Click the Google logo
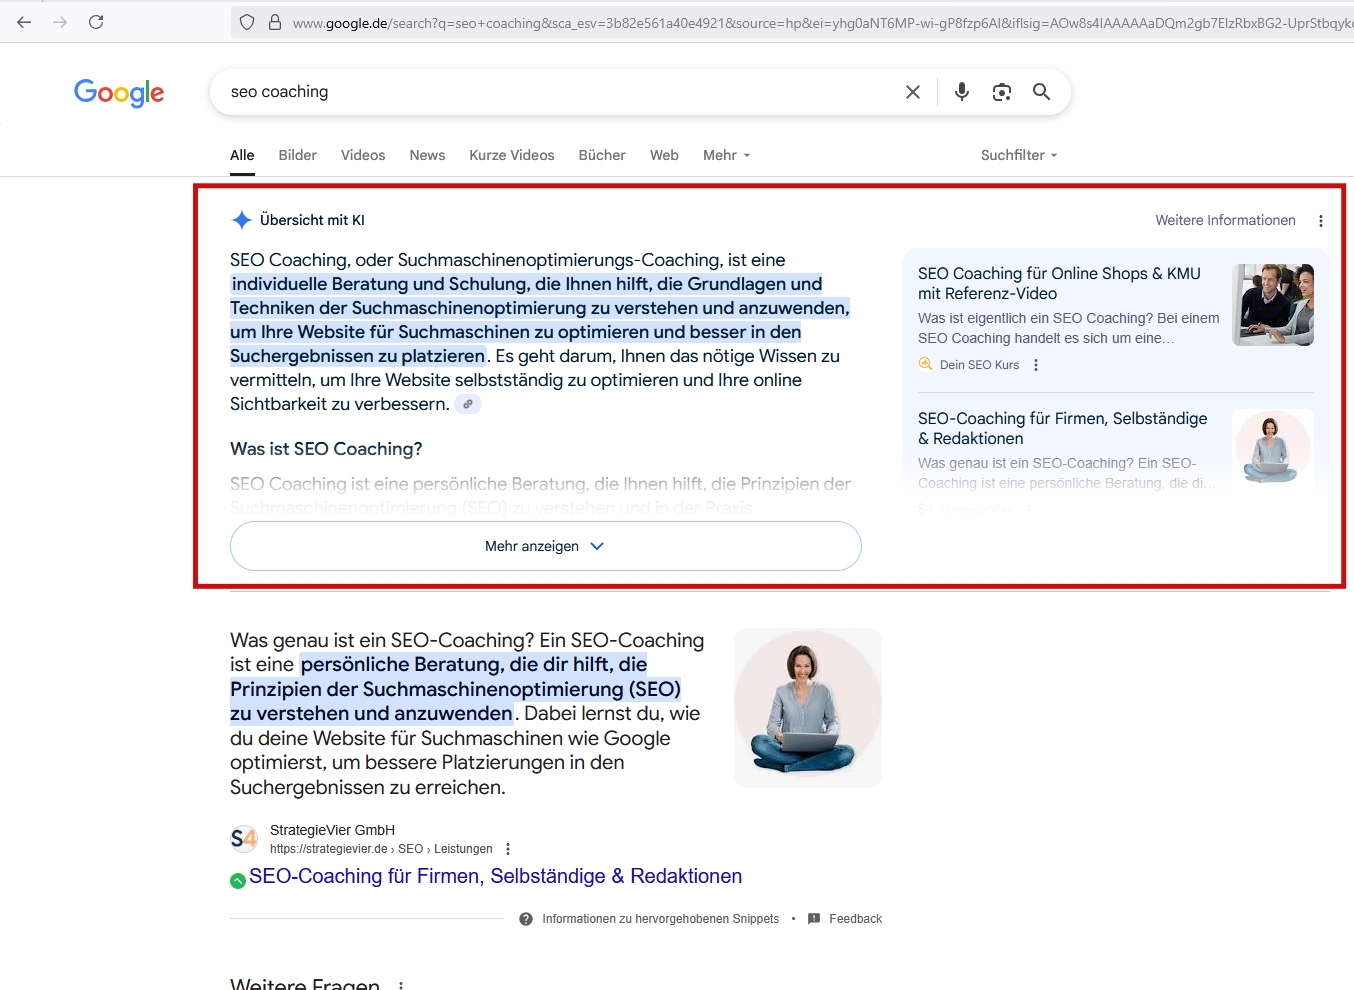The width and height of the screenshot is (1354, 990). pos(119,93)
